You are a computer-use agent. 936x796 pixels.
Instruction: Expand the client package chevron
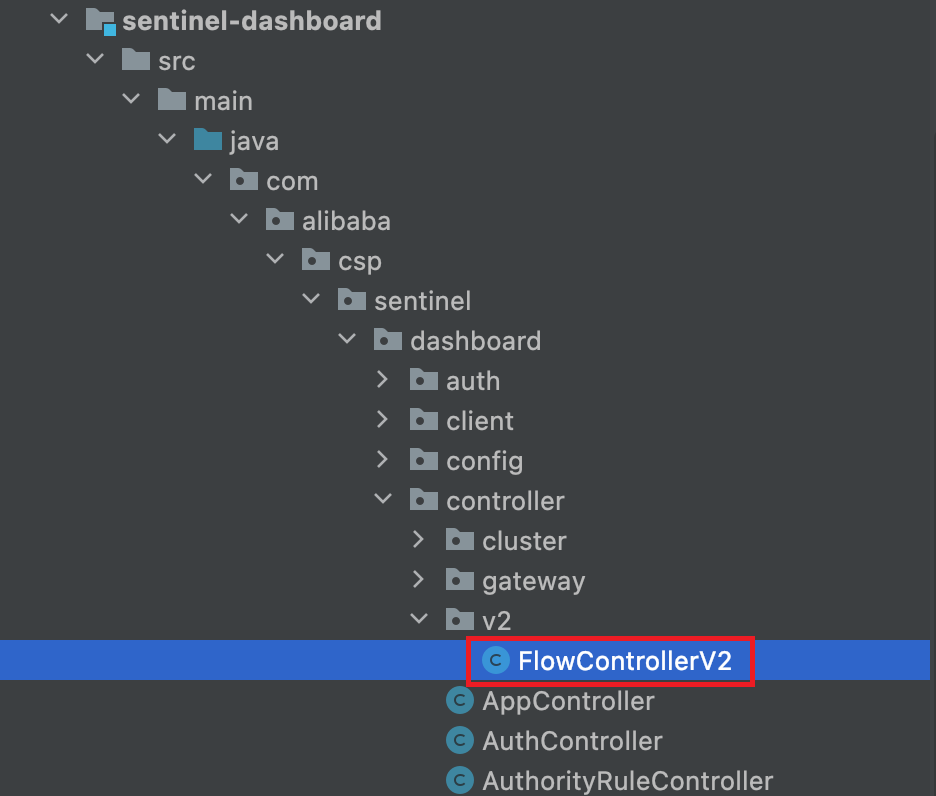383,420
